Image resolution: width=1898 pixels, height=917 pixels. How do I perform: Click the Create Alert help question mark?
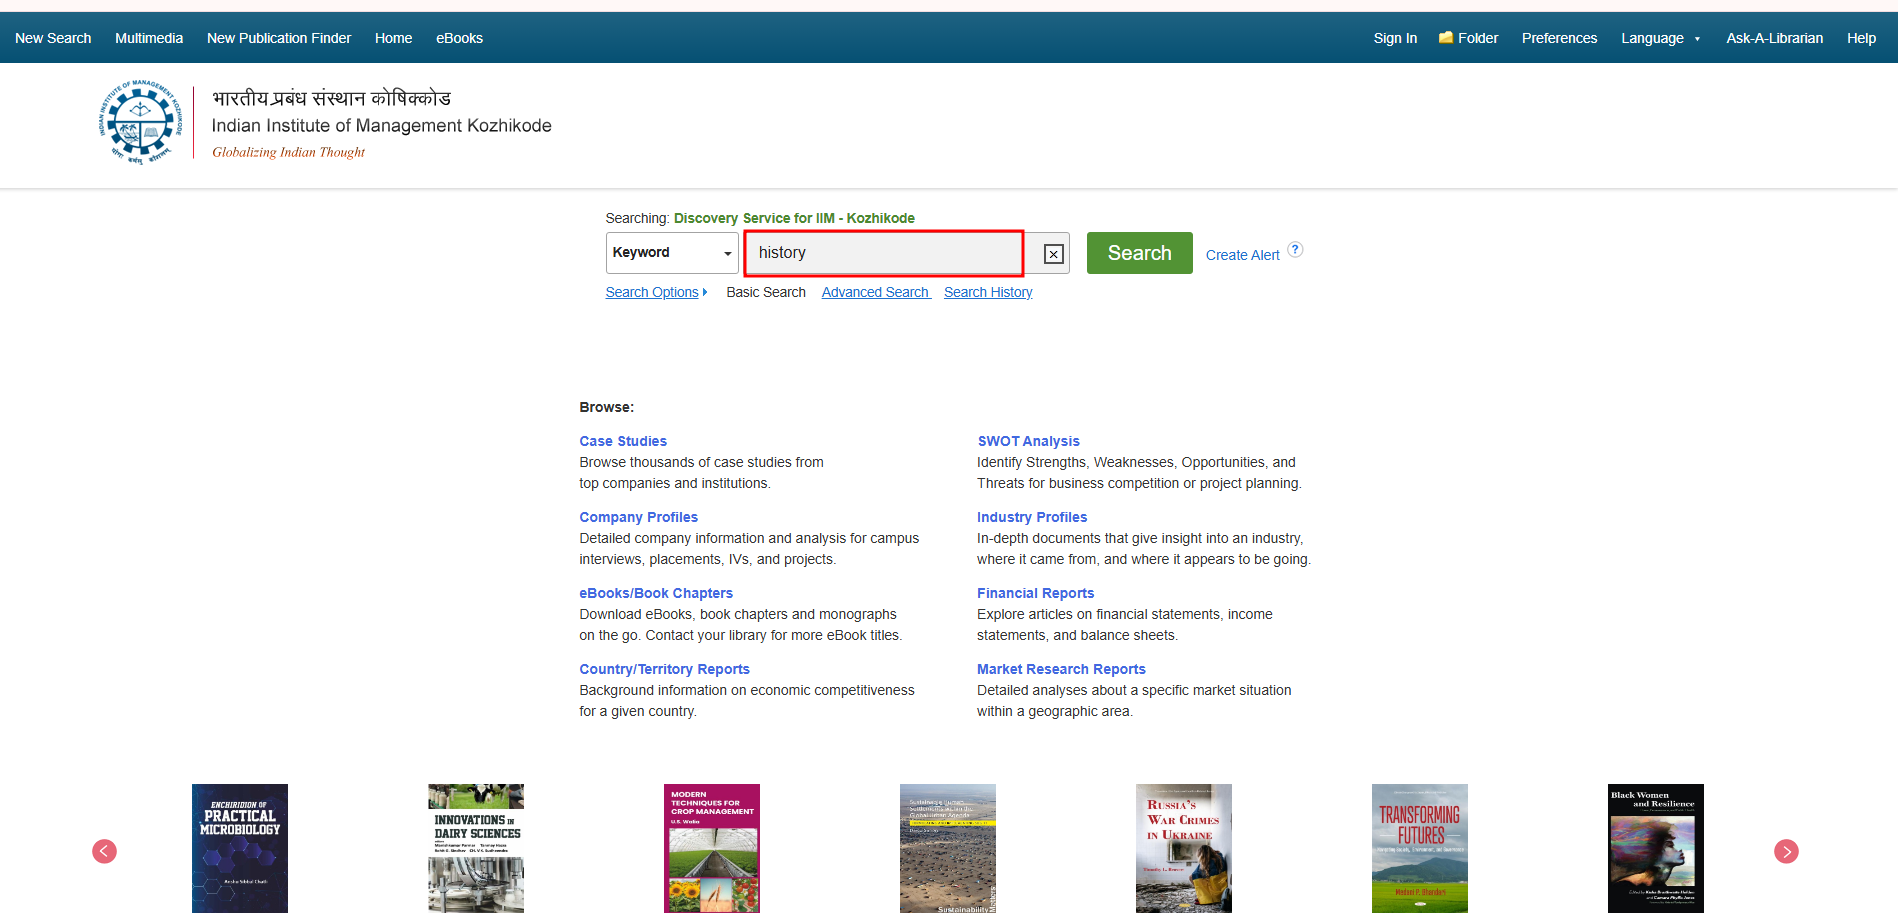tap(1295, 250)
